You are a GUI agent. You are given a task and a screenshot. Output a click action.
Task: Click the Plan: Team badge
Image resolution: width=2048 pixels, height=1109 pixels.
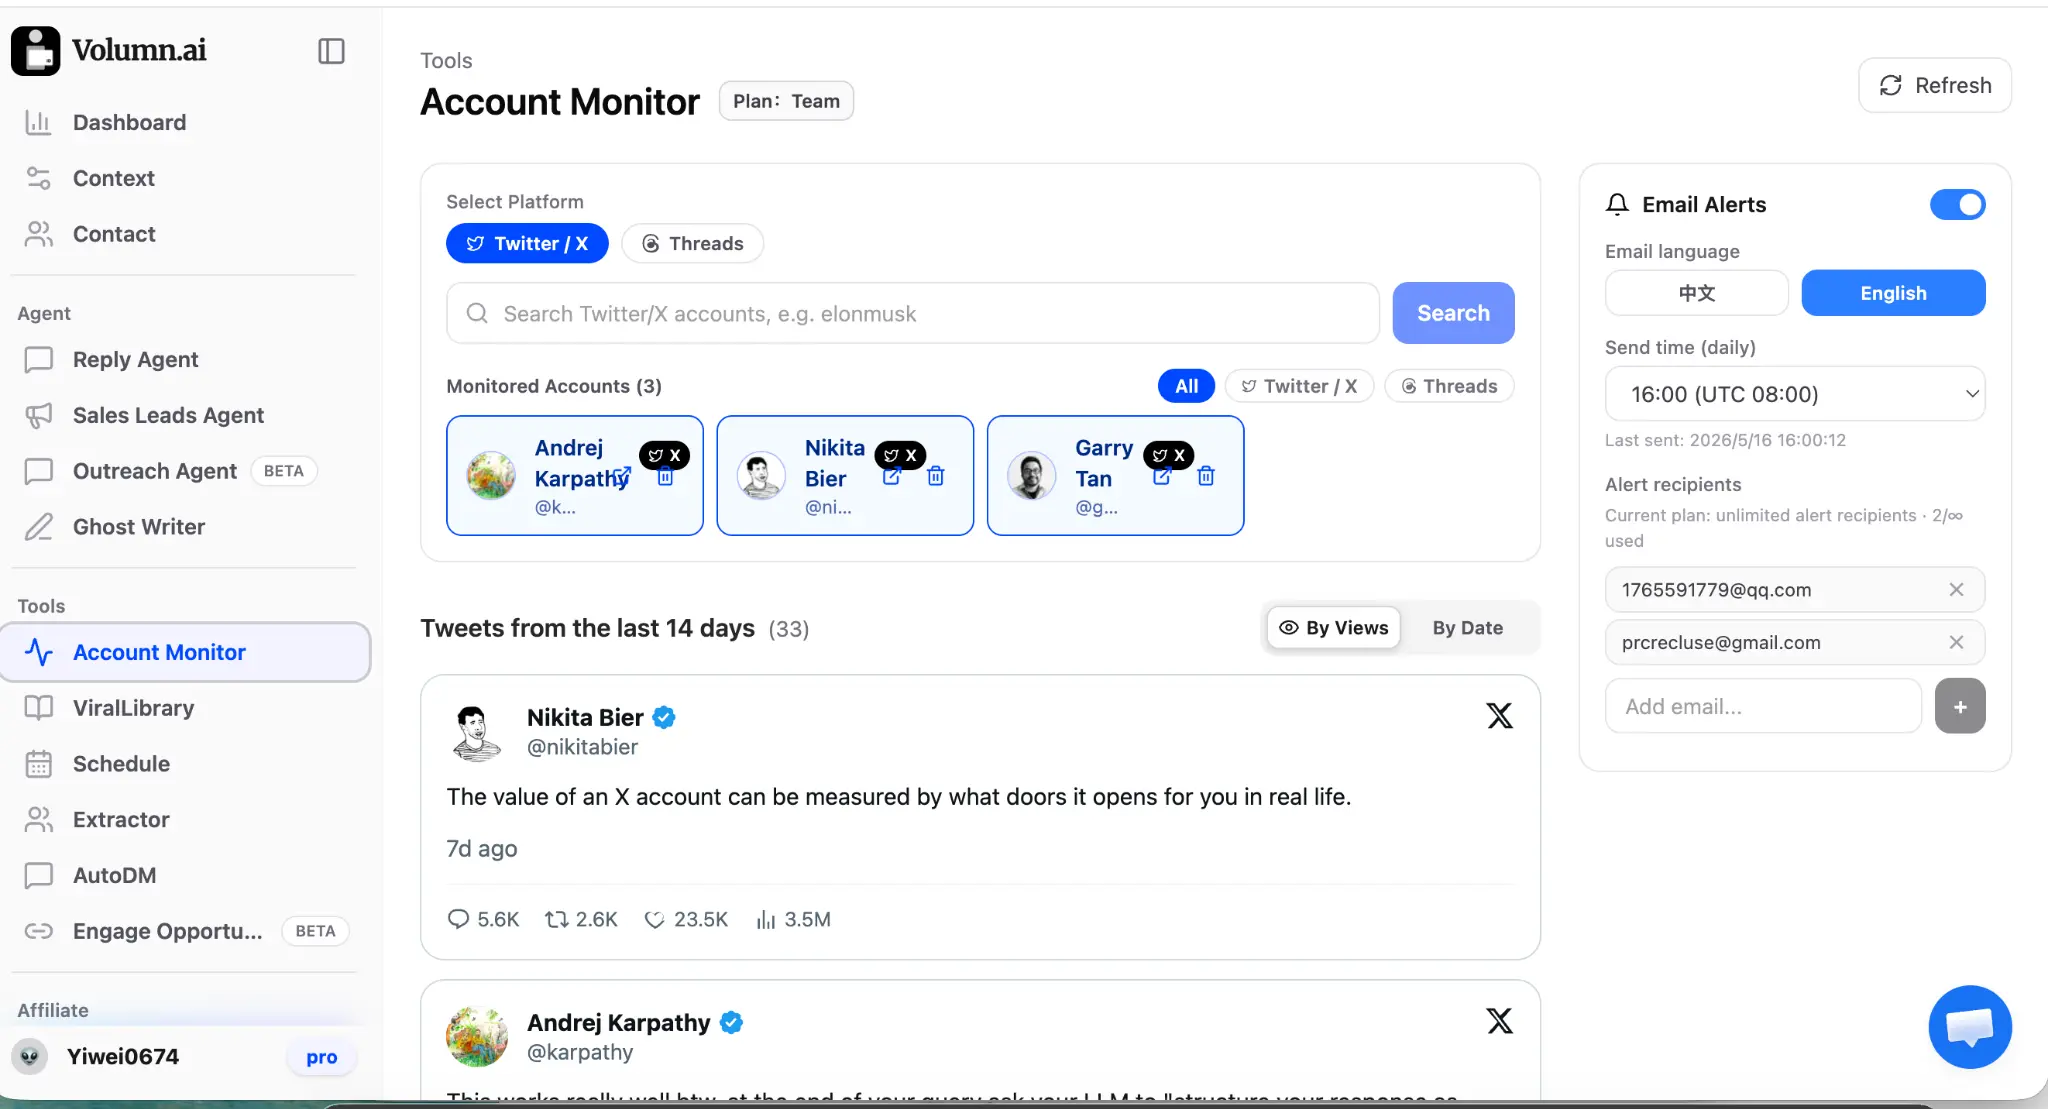tap(786, 101)
